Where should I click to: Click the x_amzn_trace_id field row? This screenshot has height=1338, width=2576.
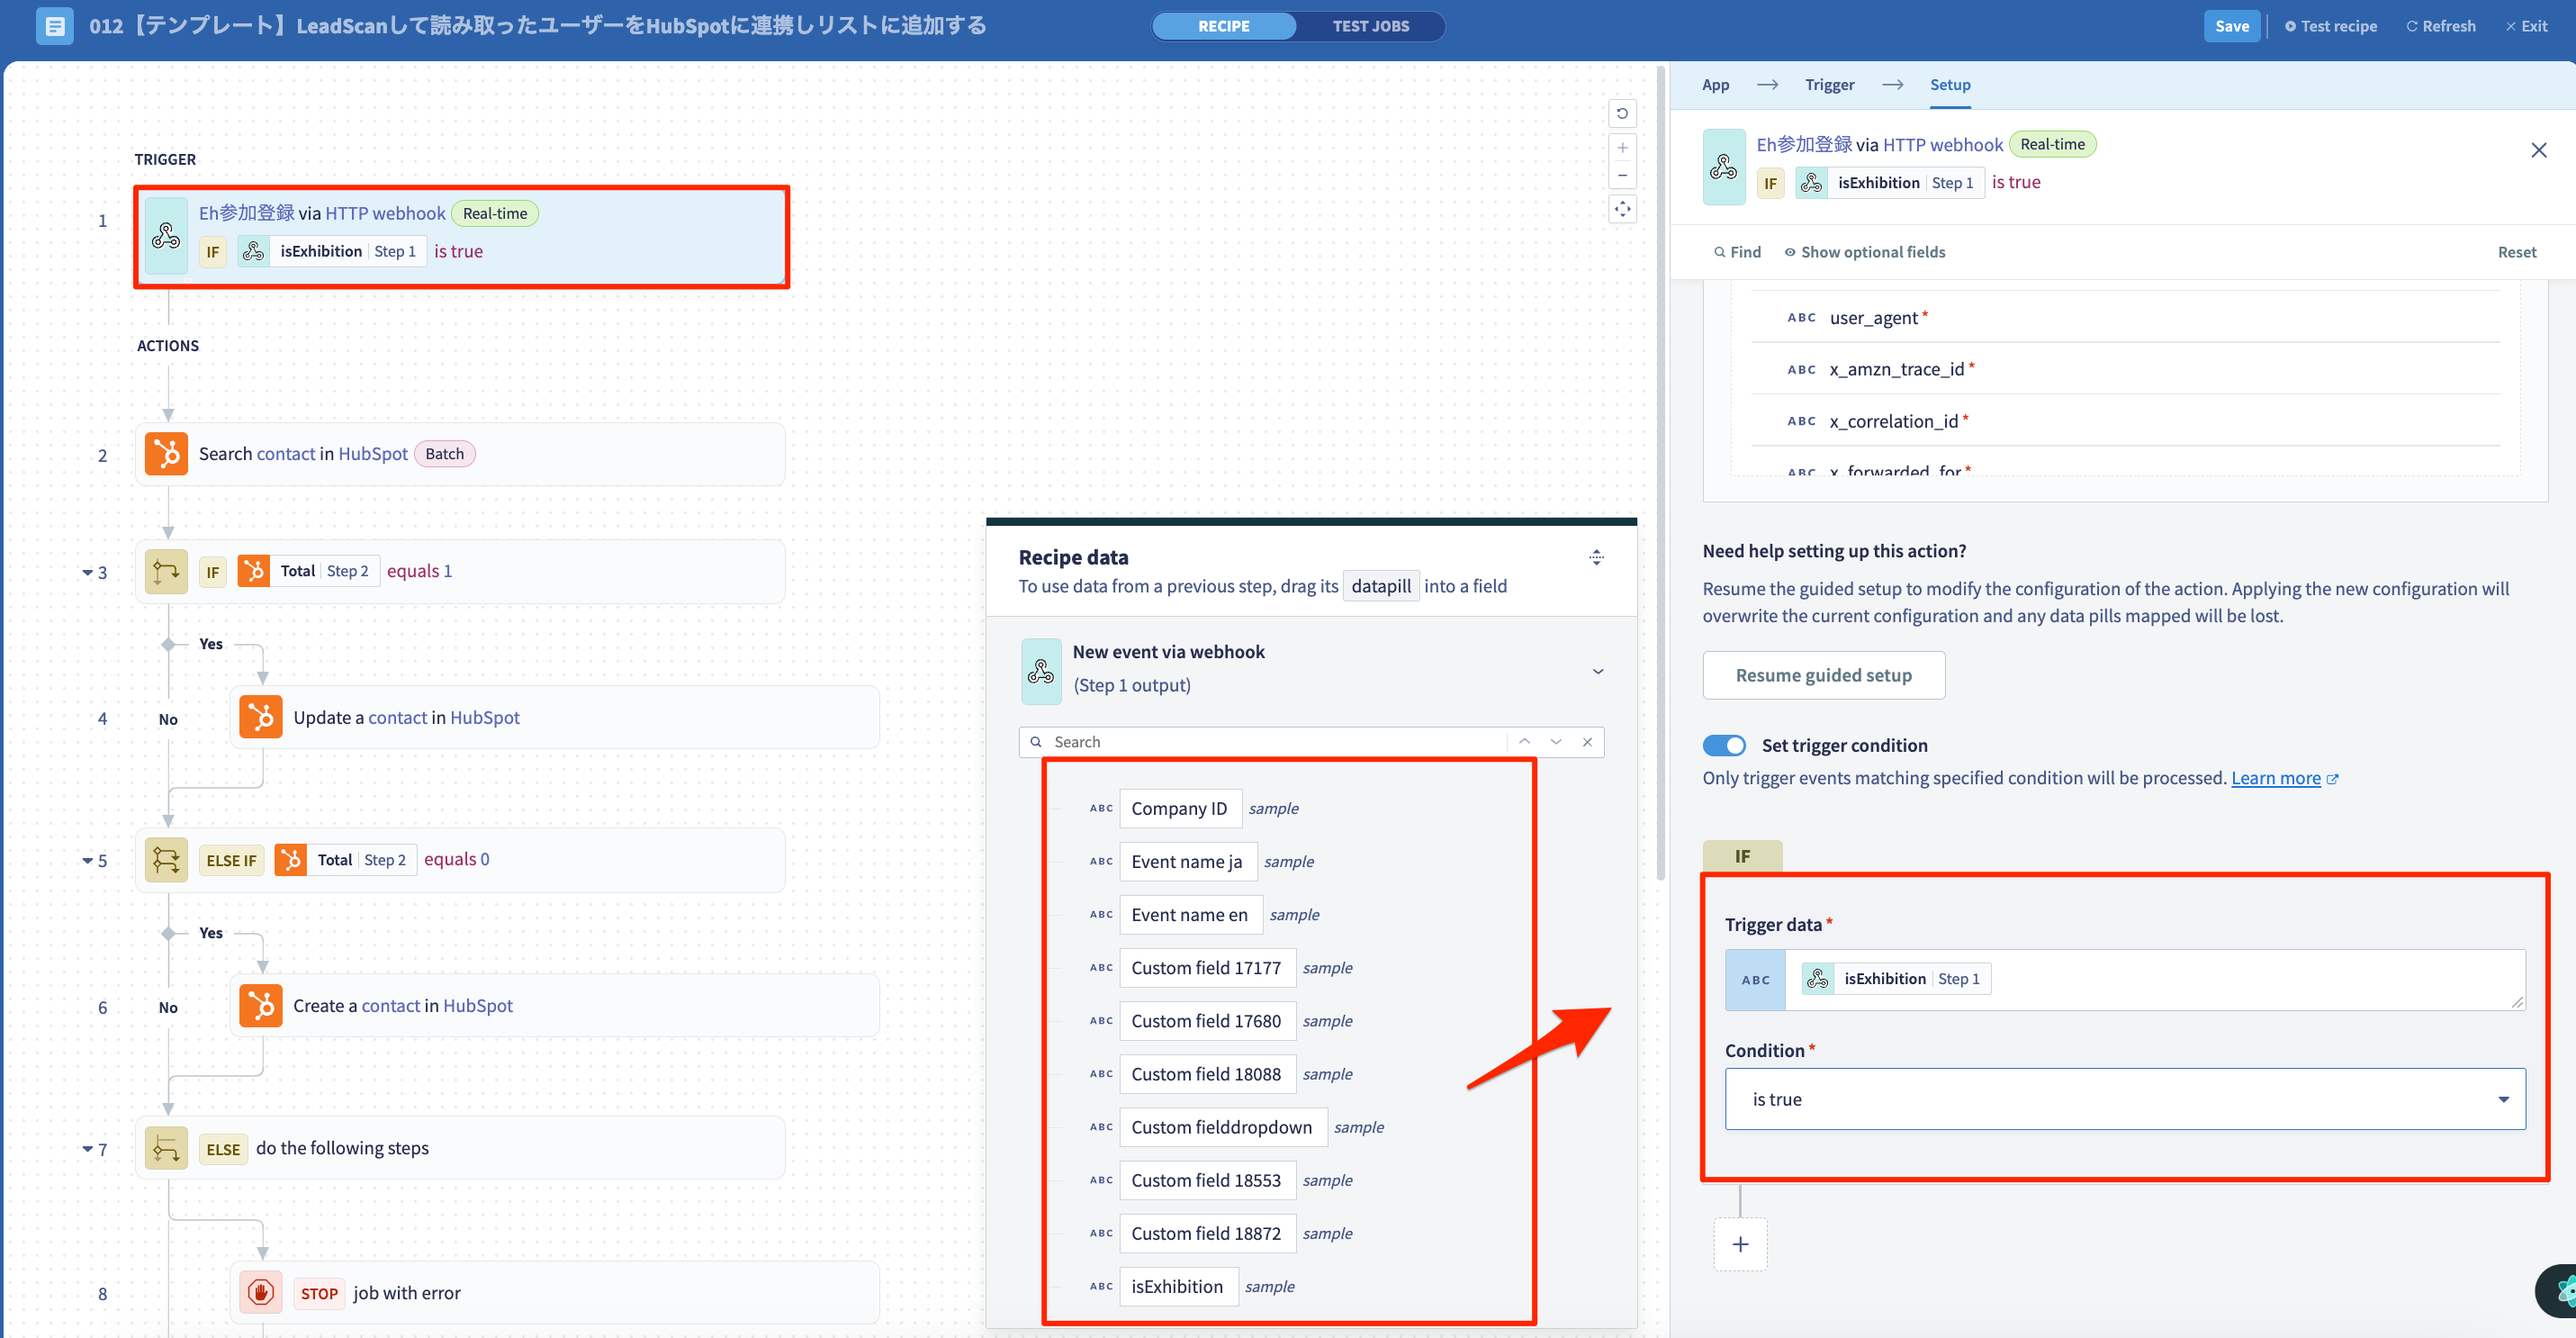pyautogui.click(x=2125, y=369)
